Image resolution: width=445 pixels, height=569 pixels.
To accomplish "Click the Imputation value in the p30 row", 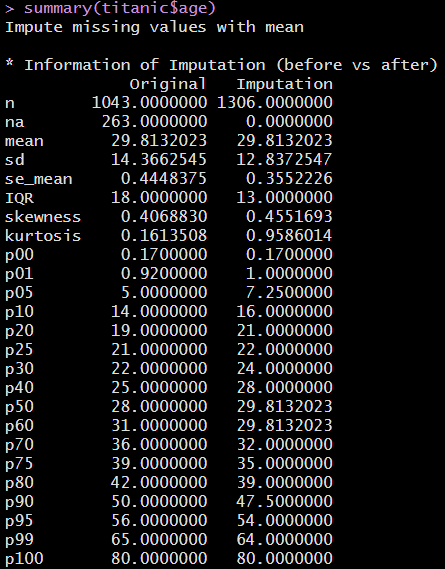I will click(x=285, y=368).
